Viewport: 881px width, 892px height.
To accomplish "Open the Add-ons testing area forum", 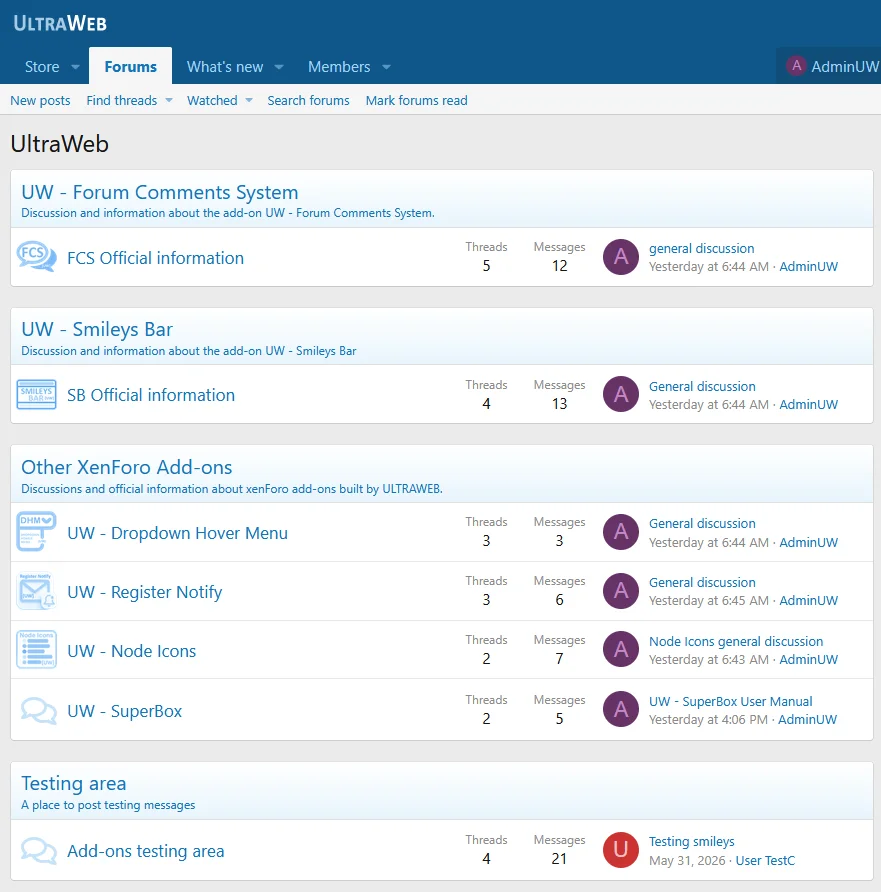I will 146,851.
